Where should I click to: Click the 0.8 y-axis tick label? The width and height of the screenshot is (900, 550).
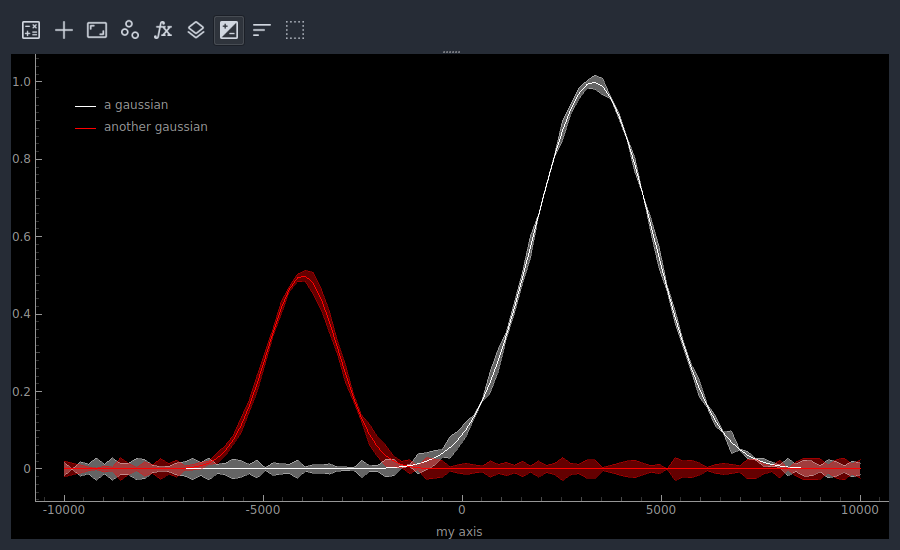pos(21,159)
